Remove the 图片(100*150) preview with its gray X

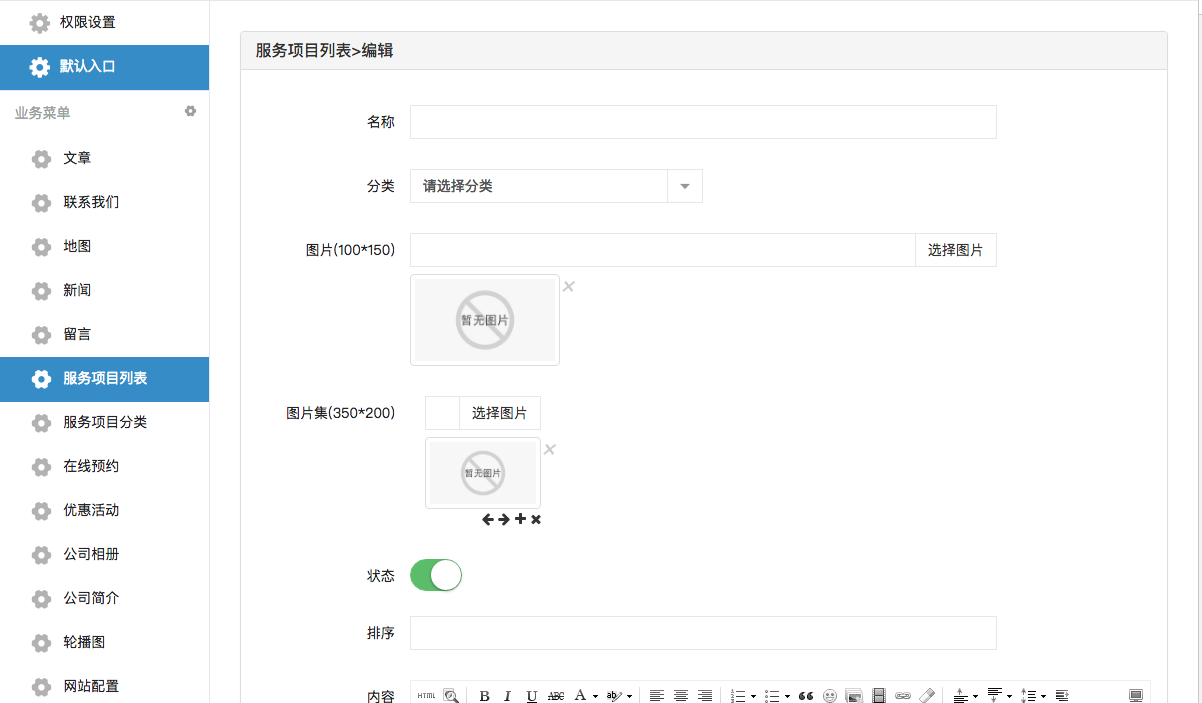pyautogui.click(x=568, y=287)
